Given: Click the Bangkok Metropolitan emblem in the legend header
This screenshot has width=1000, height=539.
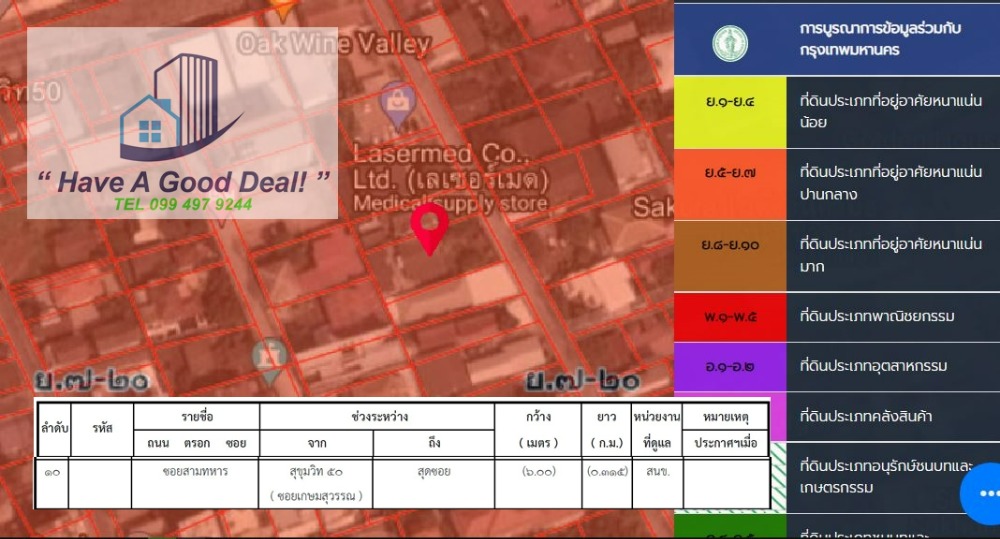Looking at the screenshot, I should point(730,43).
